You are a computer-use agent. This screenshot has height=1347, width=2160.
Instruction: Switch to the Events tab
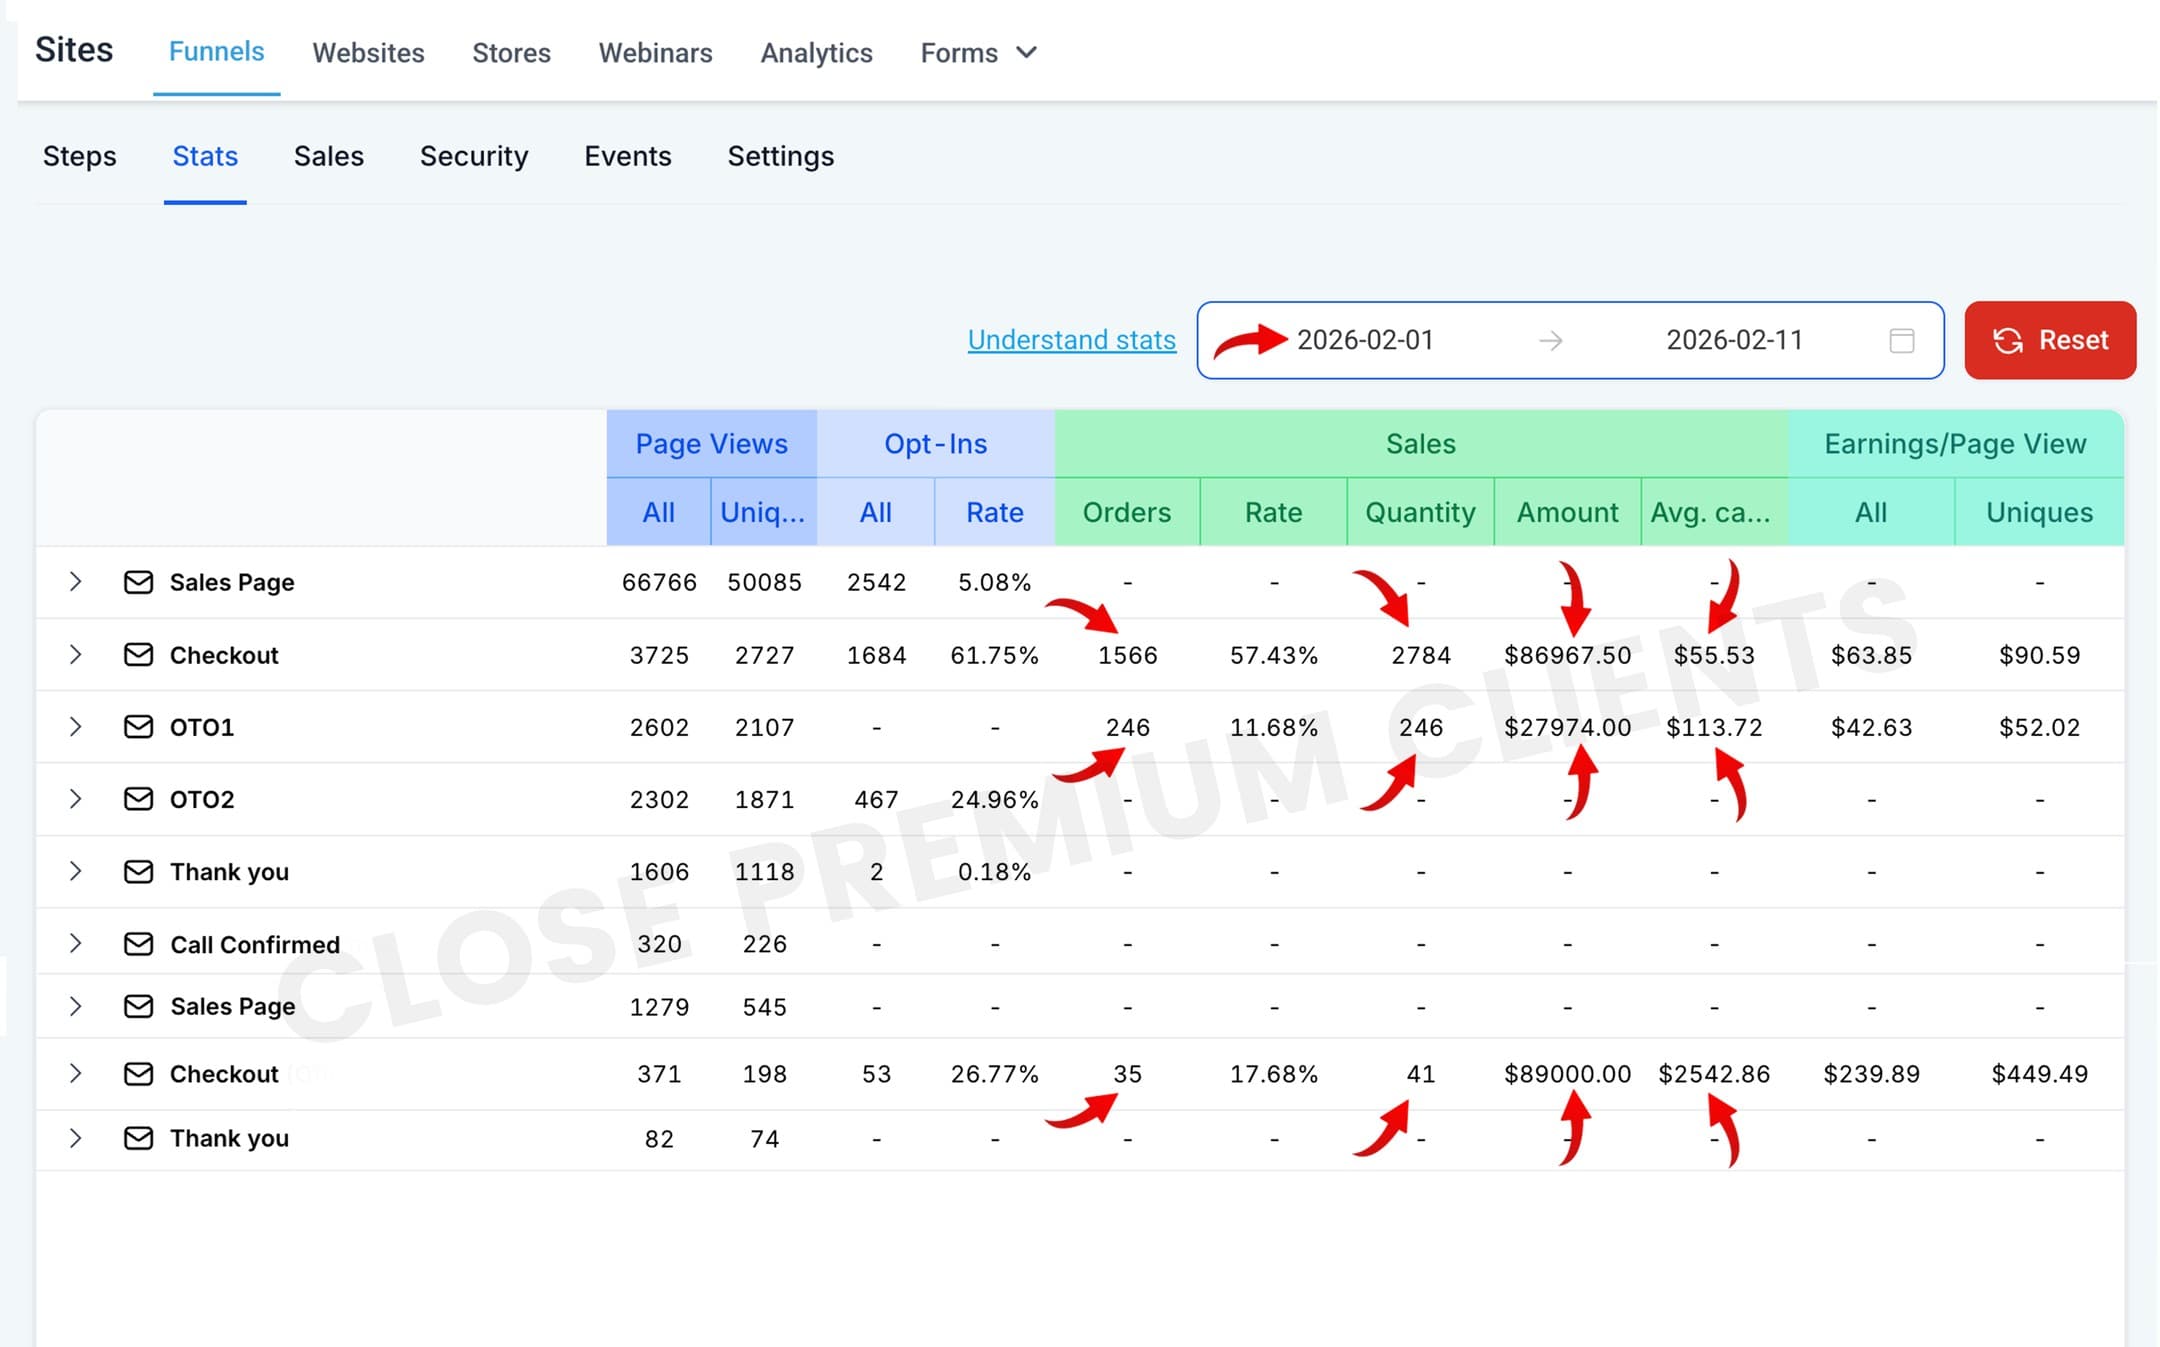click(x=627, y=156)
